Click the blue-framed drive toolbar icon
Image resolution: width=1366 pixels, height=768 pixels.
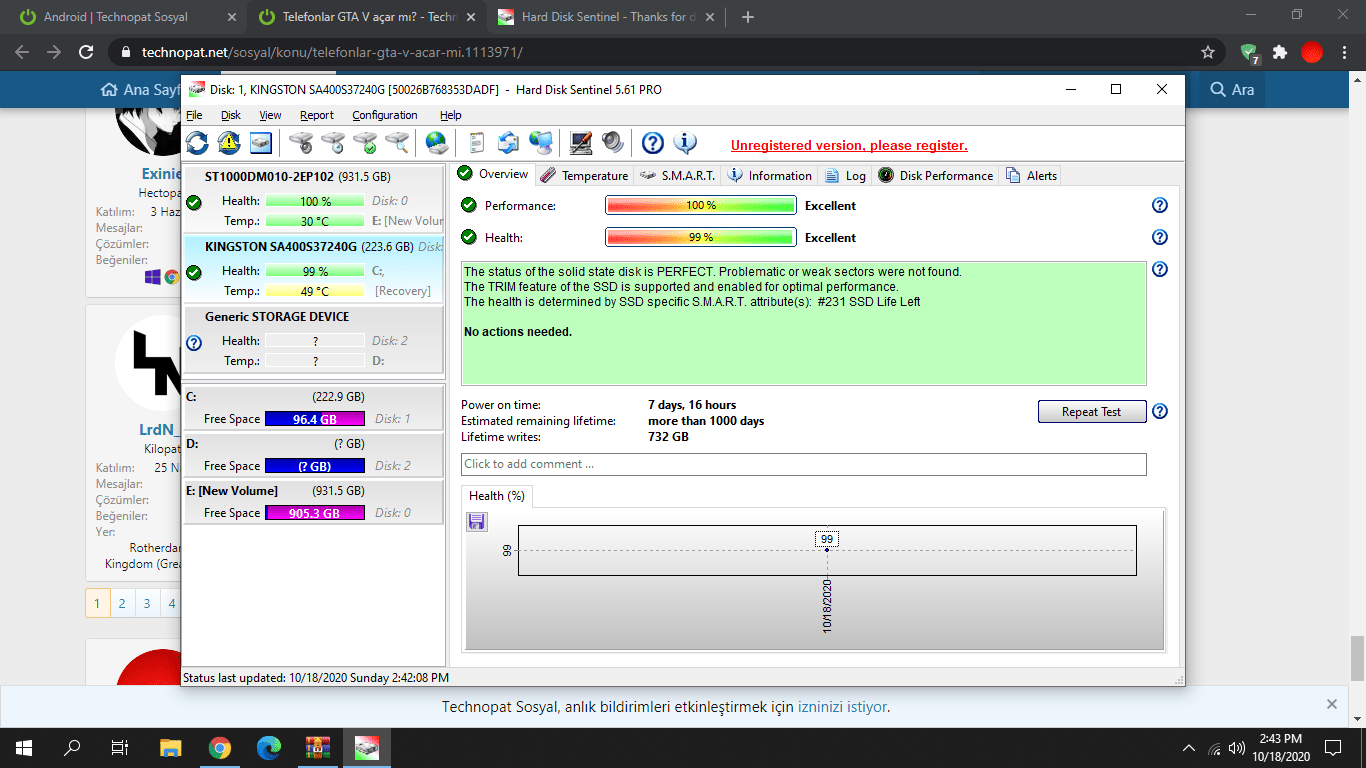[x=261, y=143]
